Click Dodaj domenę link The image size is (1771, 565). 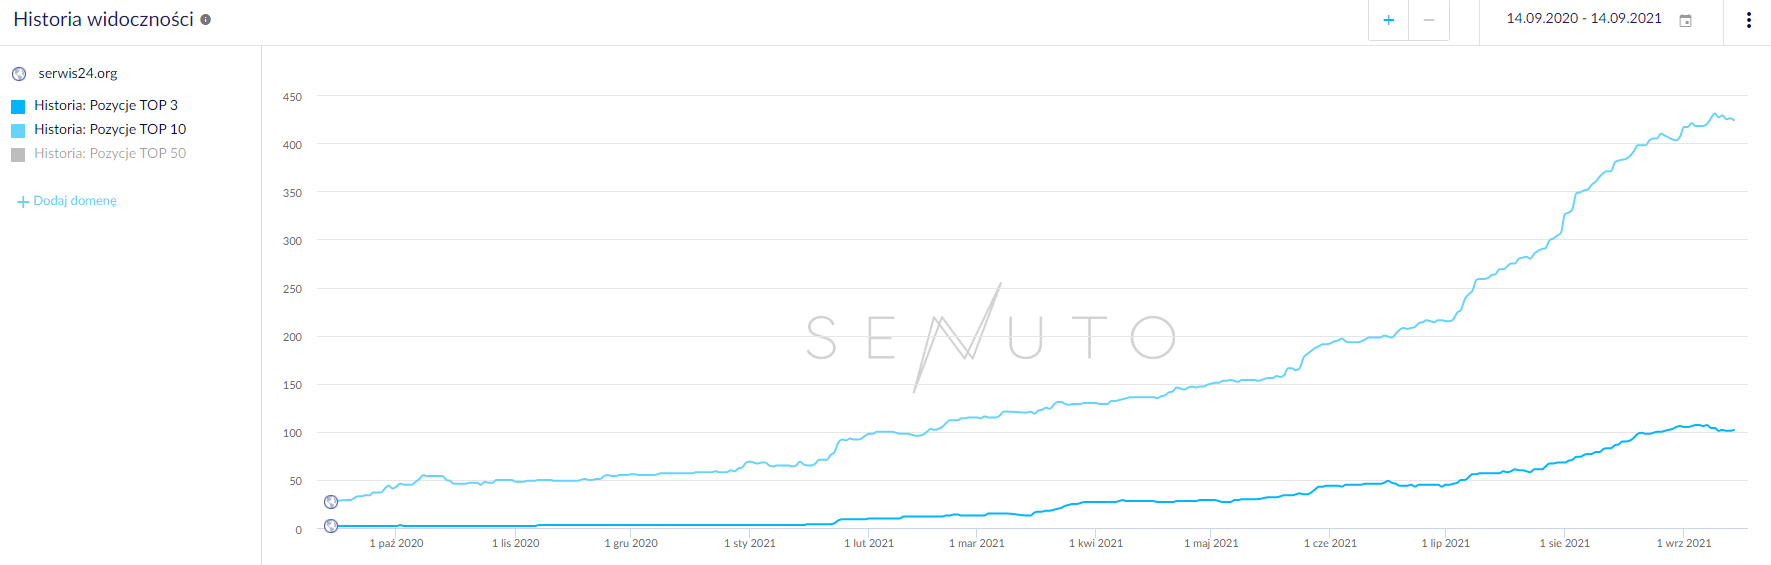click(75, 201)
